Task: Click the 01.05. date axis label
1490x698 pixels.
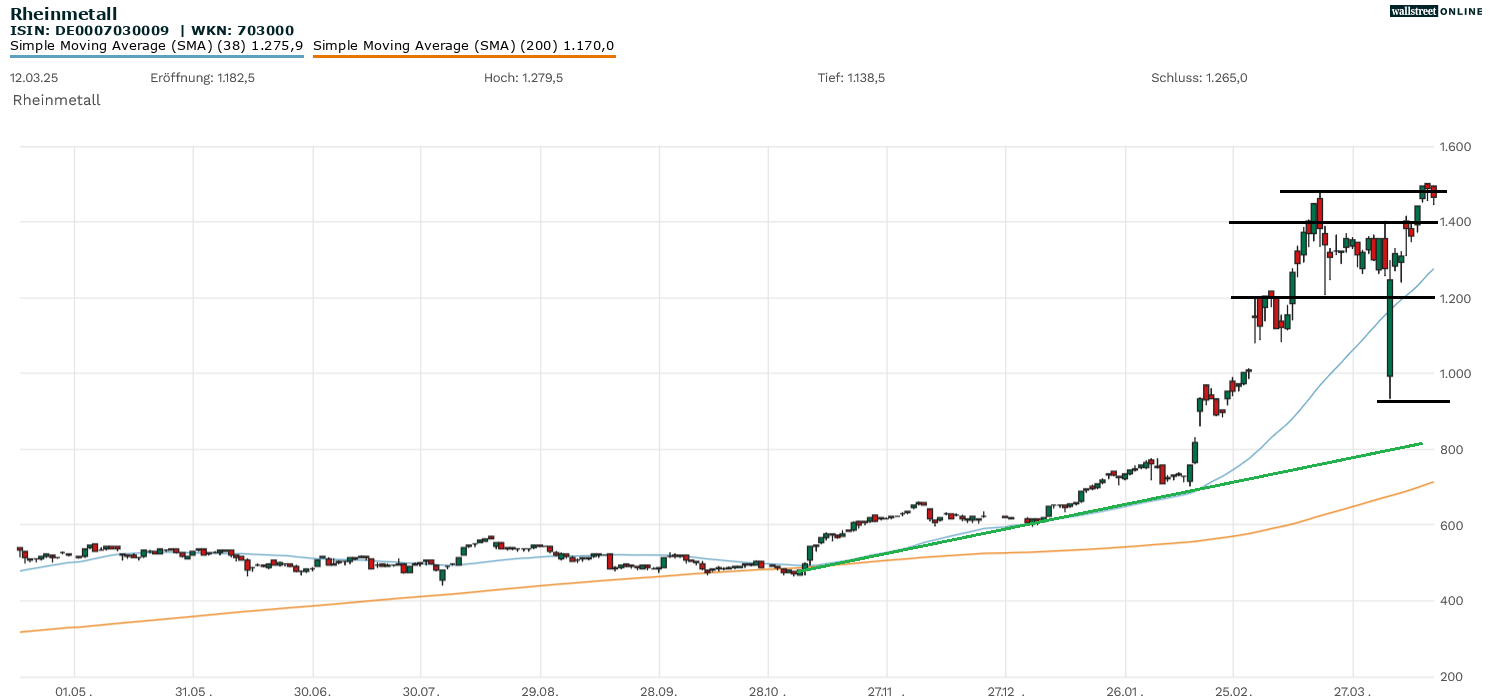Action: click(74, 690)
